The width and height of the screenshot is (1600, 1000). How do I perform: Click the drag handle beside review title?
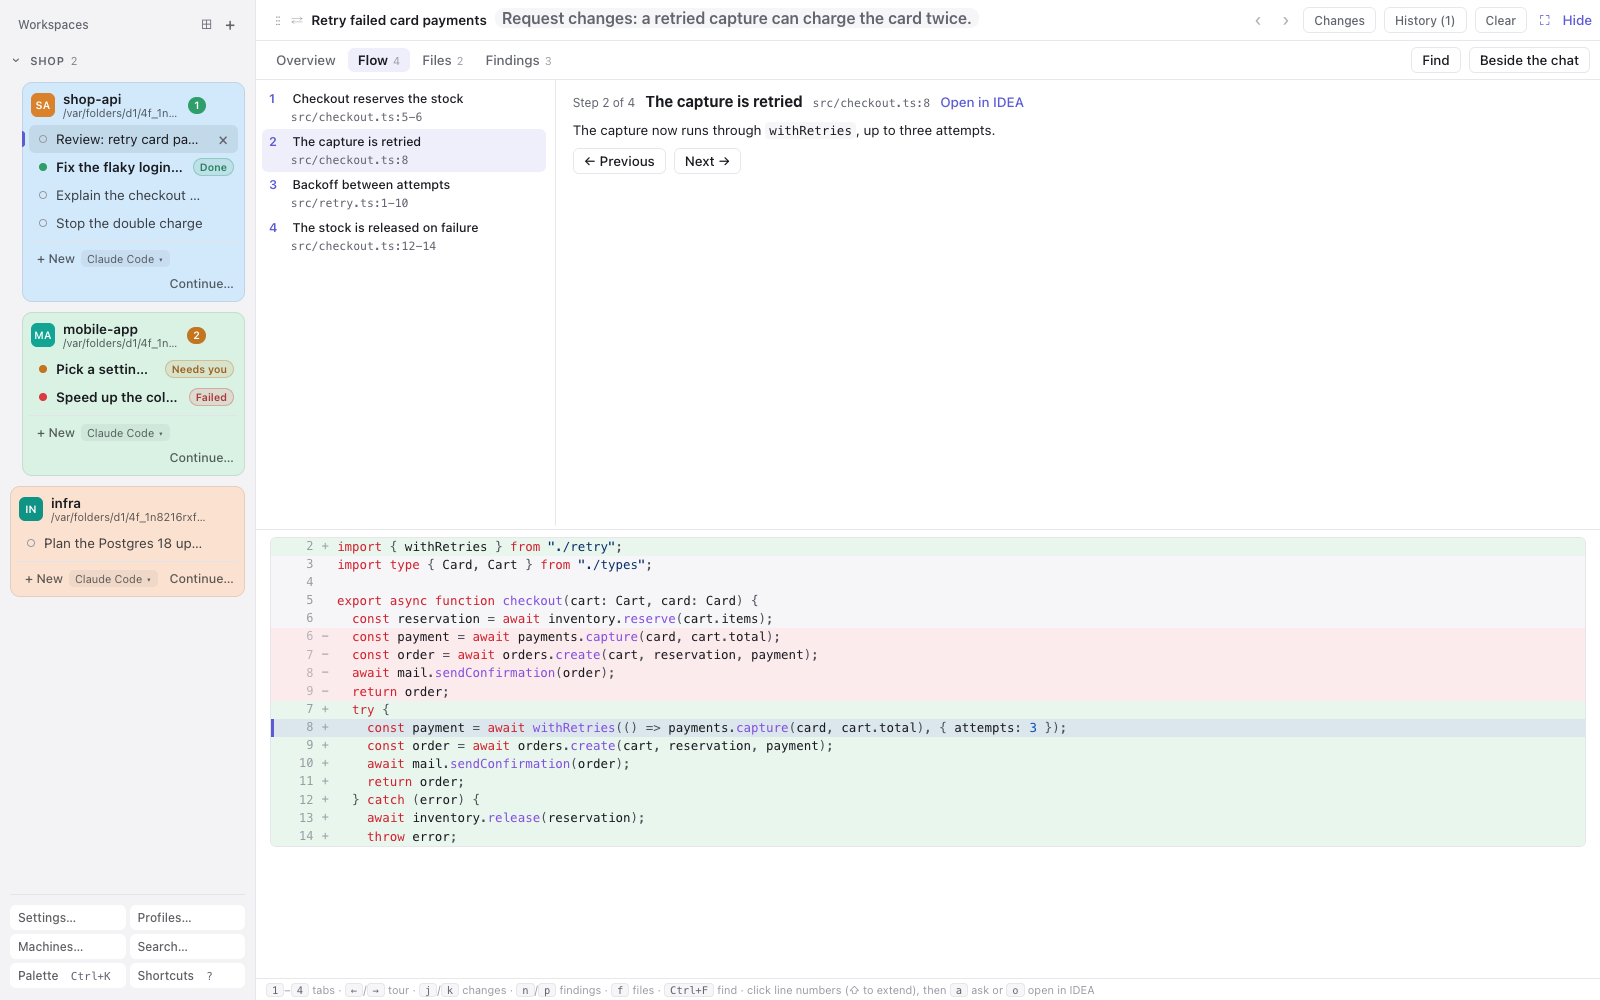click(278, 20)
